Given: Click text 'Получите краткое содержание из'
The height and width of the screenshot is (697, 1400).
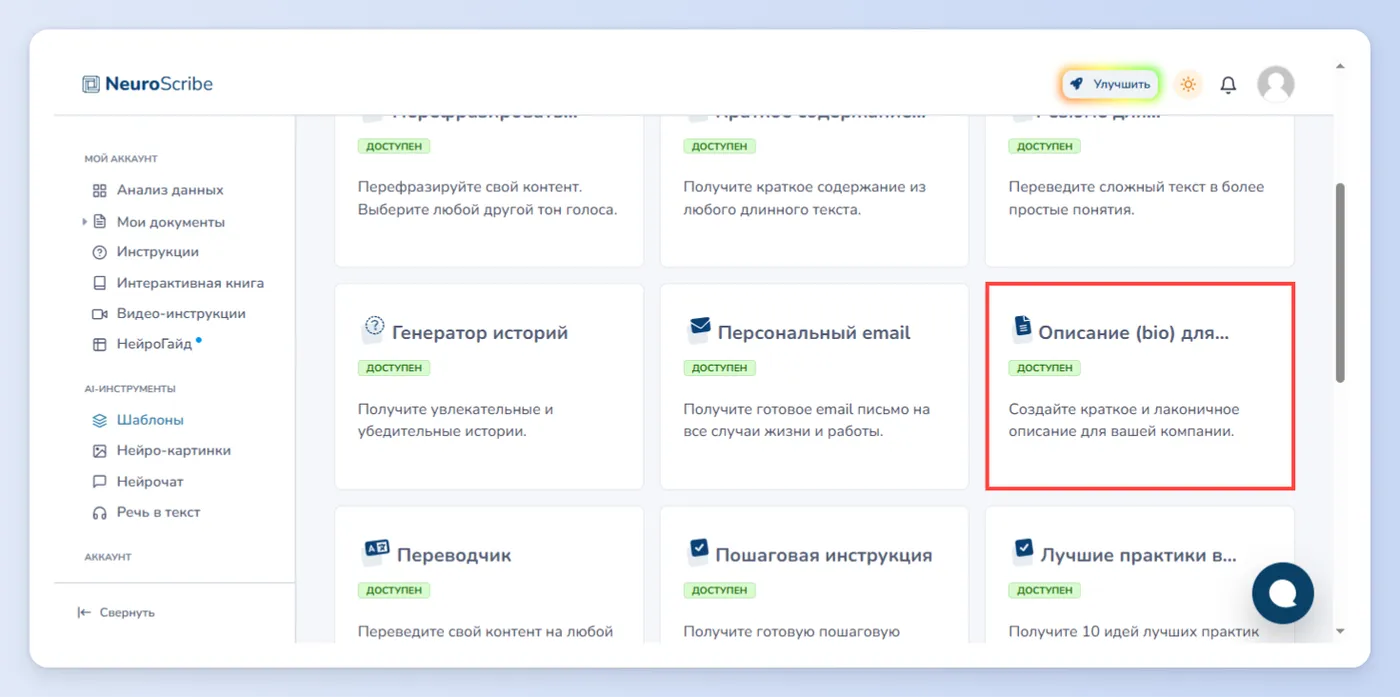Looking at the screenshot, I should coord(805,187).
